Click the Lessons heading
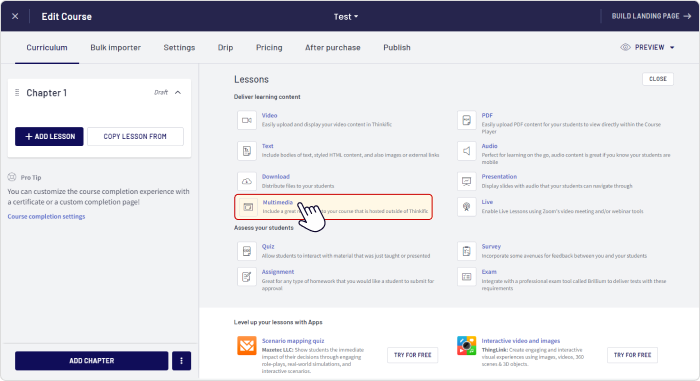700x381 pixels. (251, 80)
